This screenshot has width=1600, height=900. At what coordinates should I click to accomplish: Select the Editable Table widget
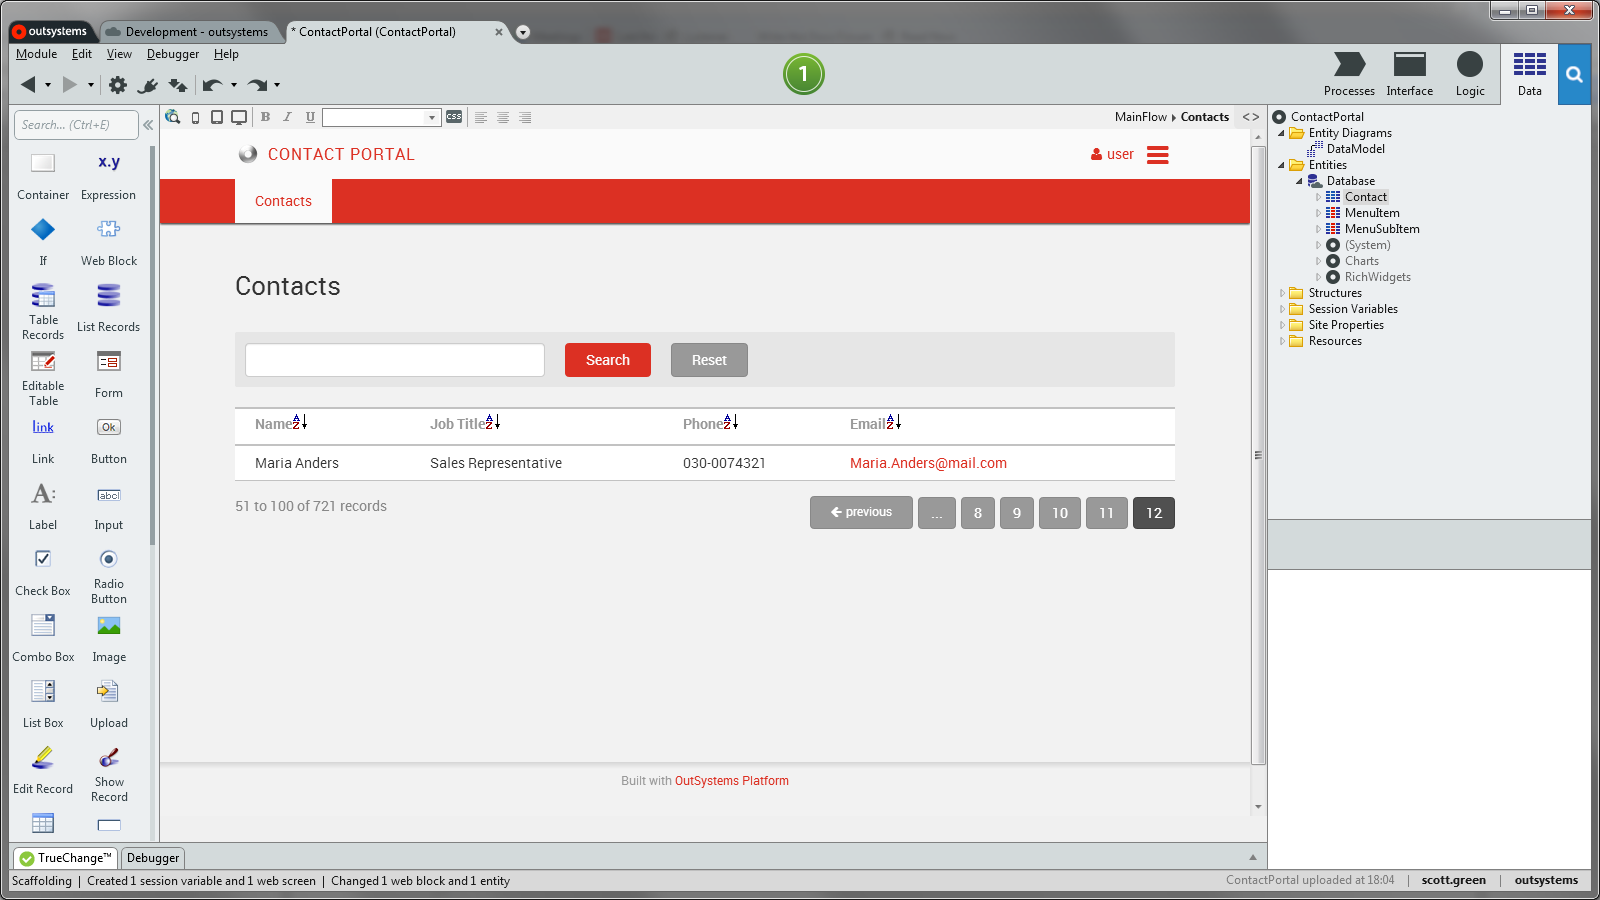[x=43, y=377]
